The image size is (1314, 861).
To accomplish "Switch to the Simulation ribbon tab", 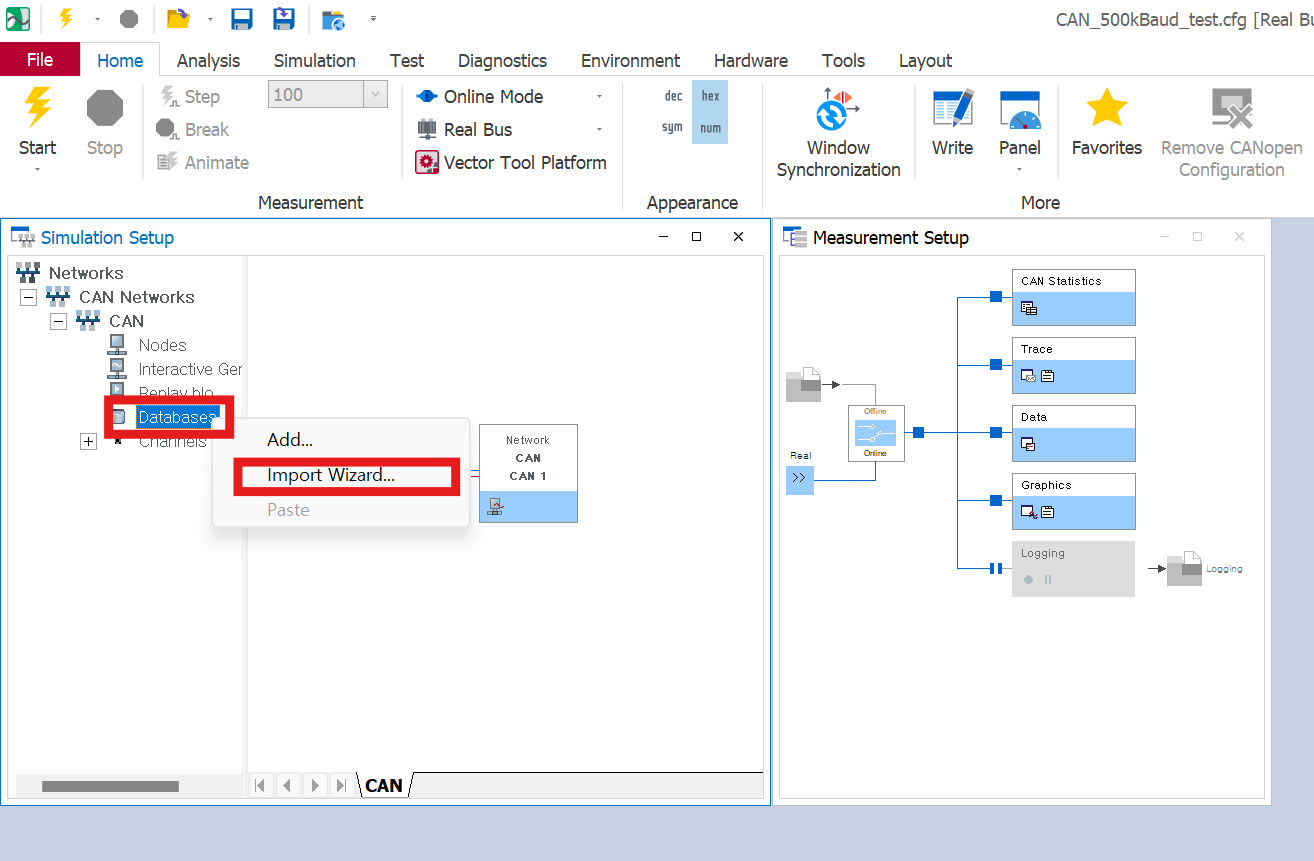I will tap(314, 60).
